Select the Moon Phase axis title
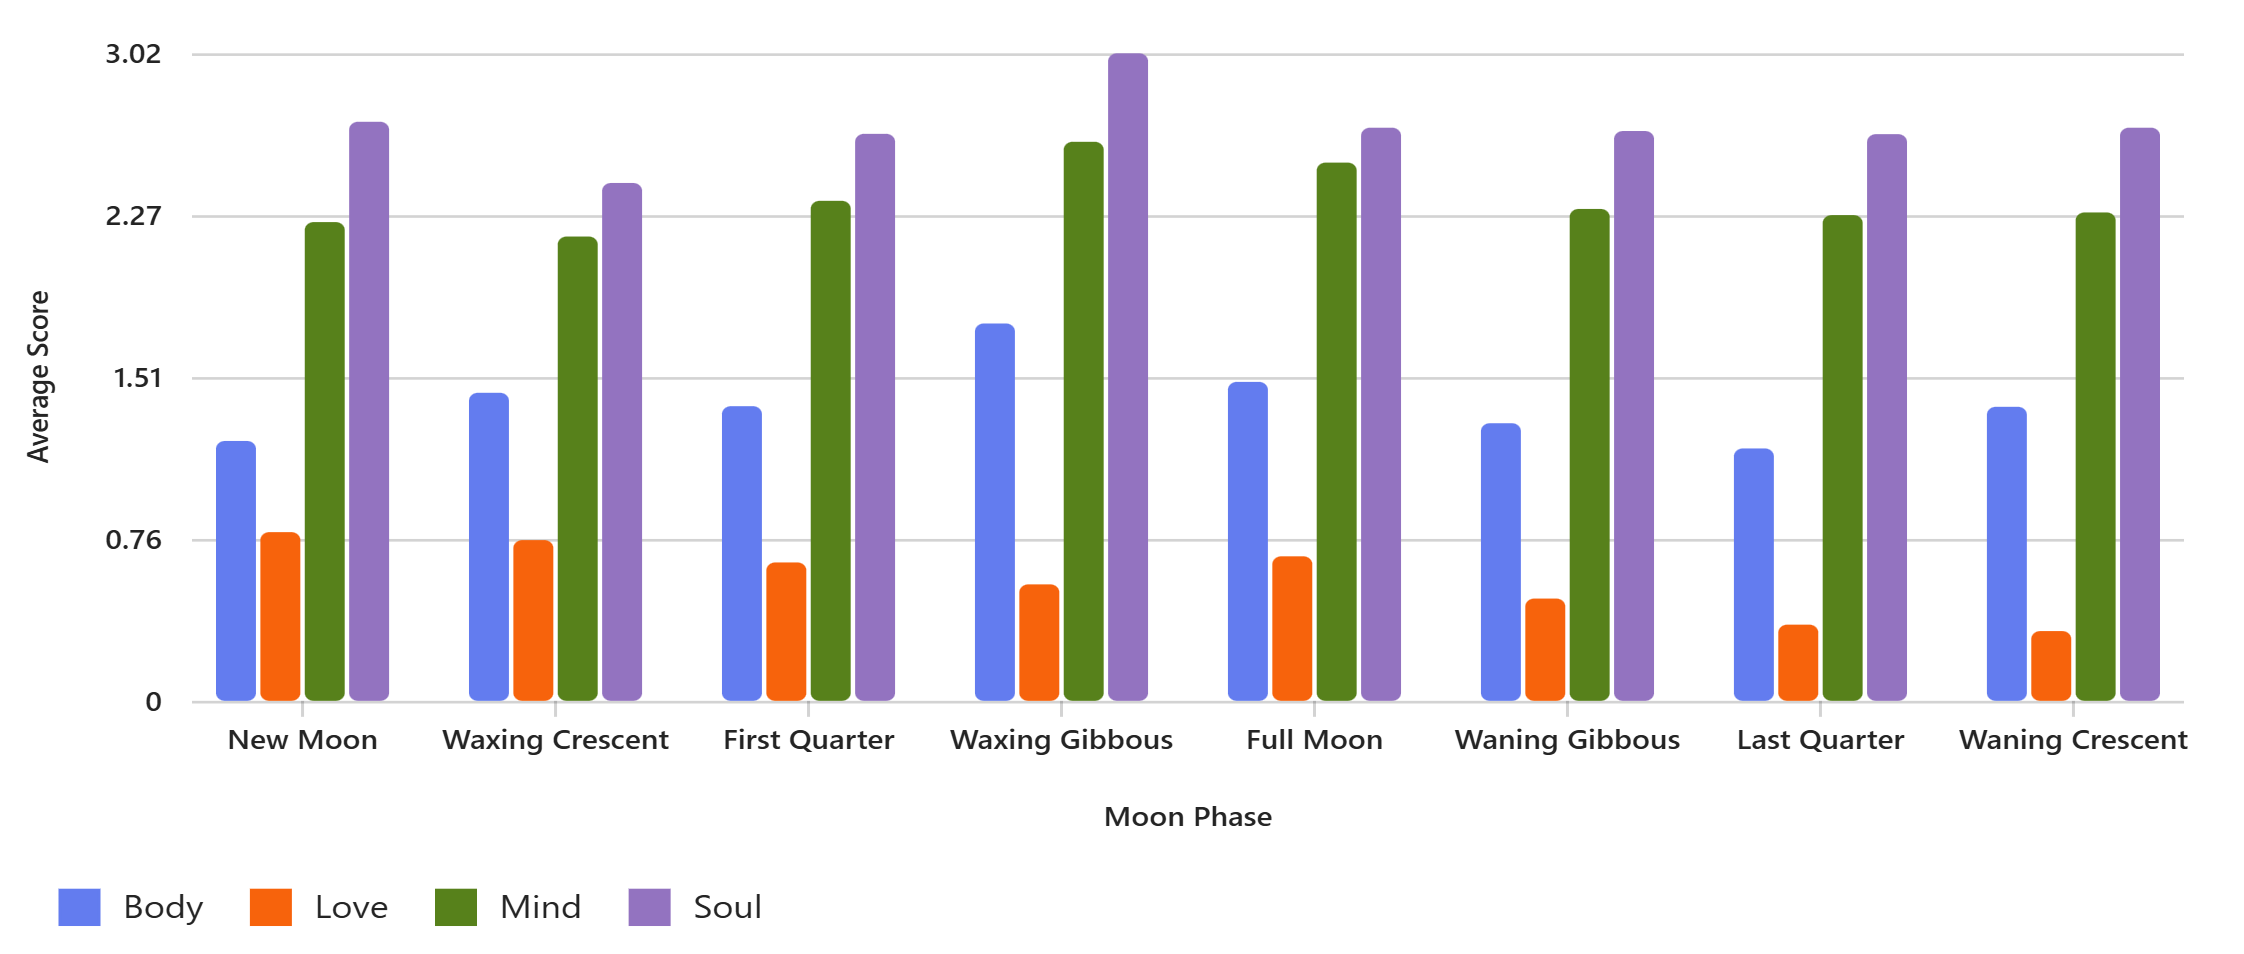Viewport: 2244px width, 954px height. tap(1187, 817)
